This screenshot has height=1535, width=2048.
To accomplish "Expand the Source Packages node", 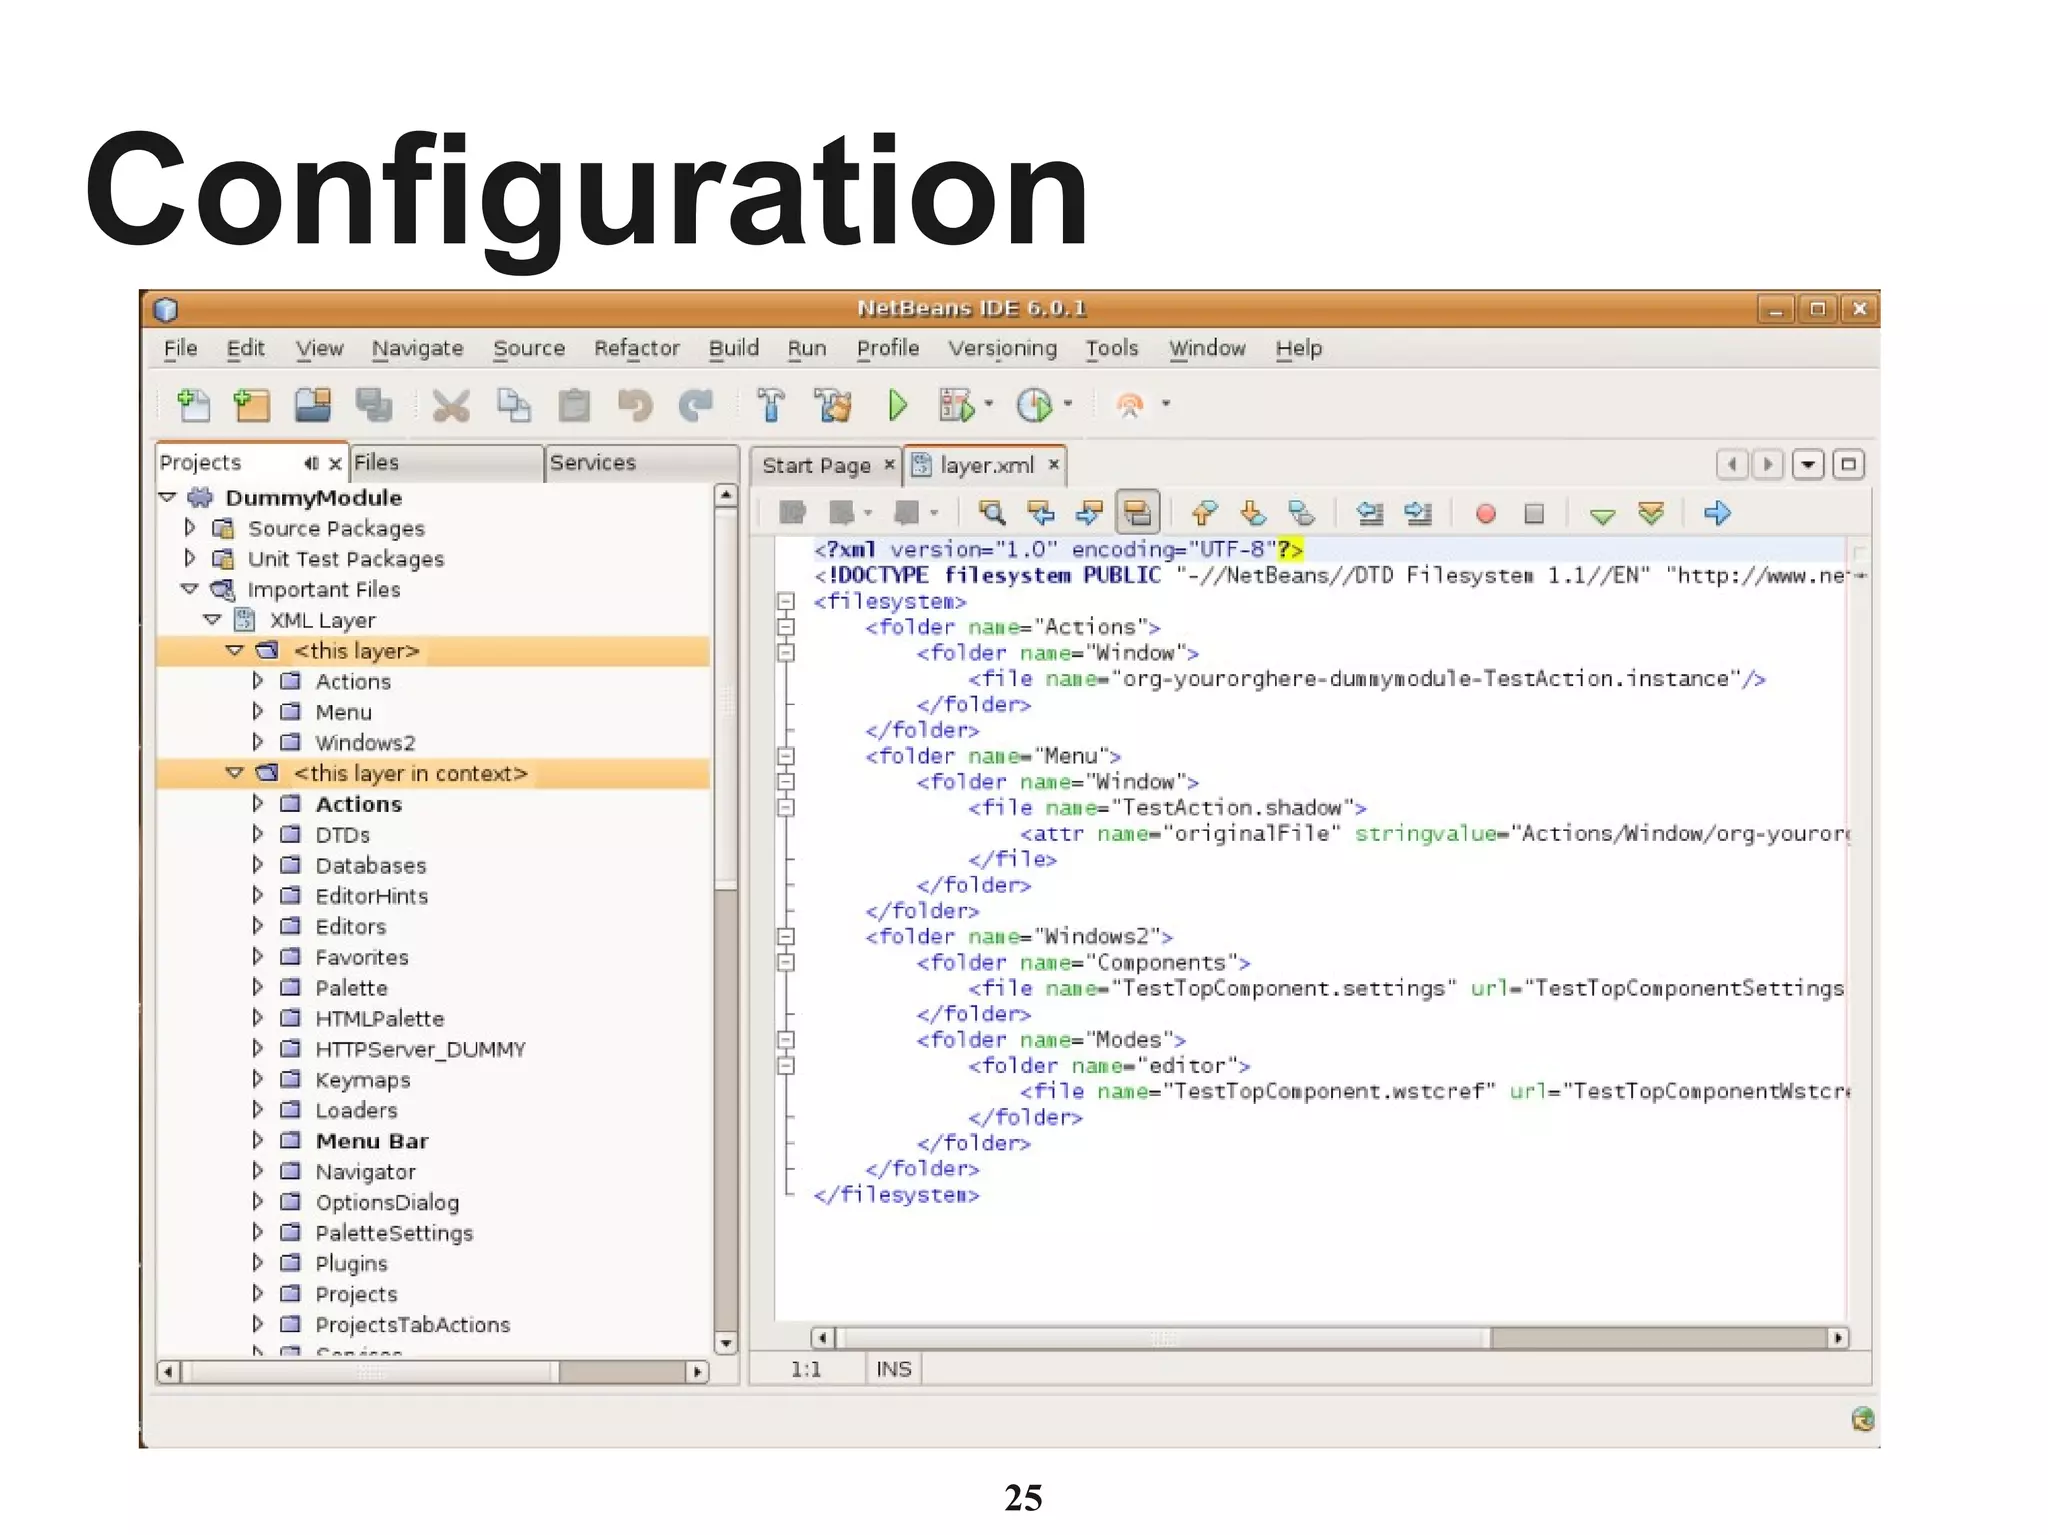I will 190,527.
